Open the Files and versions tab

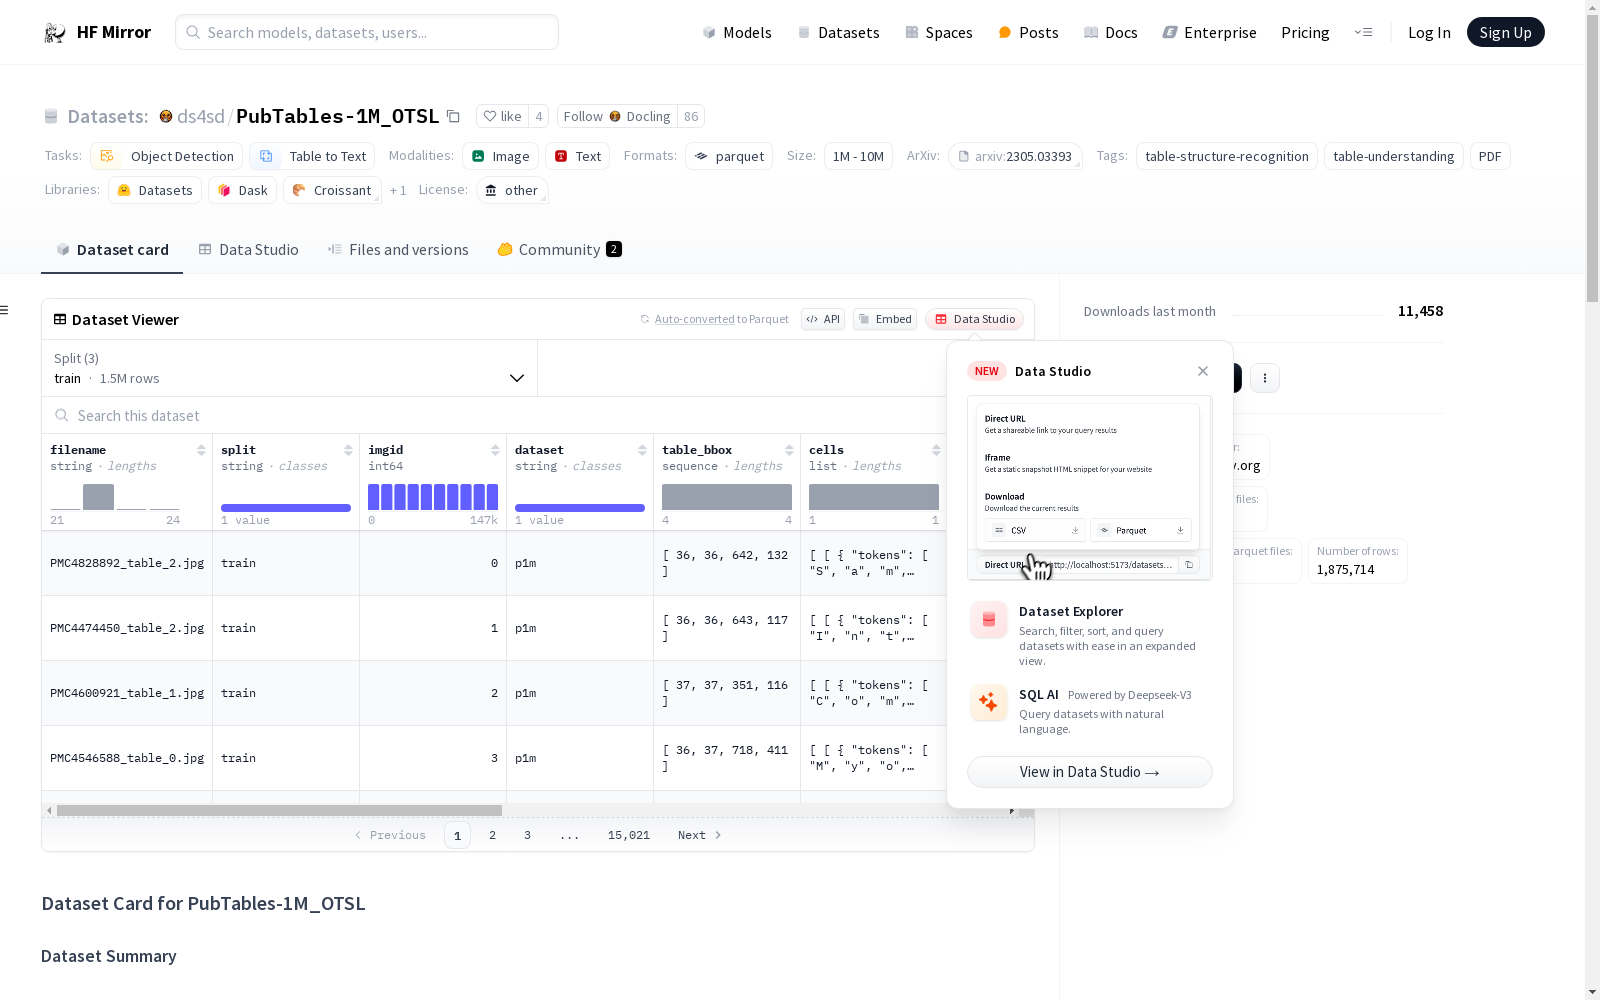(x=398, y=250)
